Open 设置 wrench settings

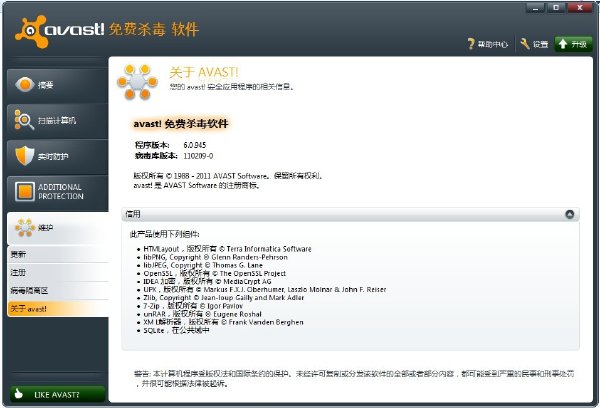click(x=534, y=44)
